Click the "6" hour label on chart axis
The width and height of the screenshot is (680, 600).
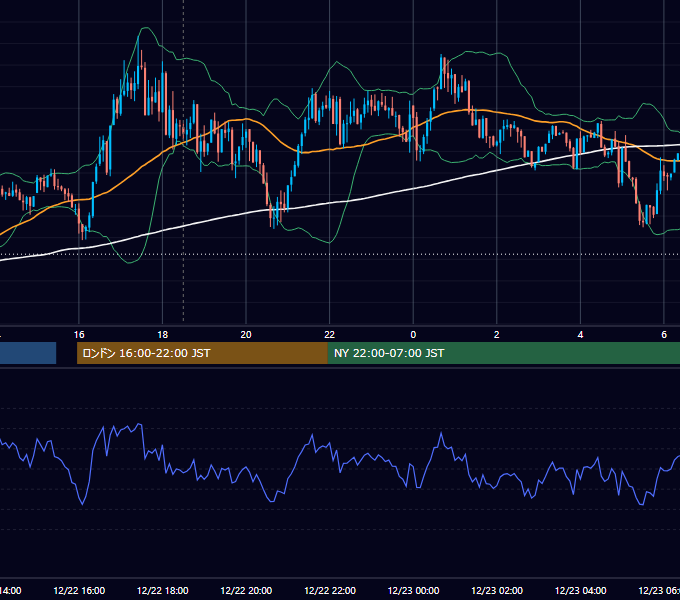(664, 334)
